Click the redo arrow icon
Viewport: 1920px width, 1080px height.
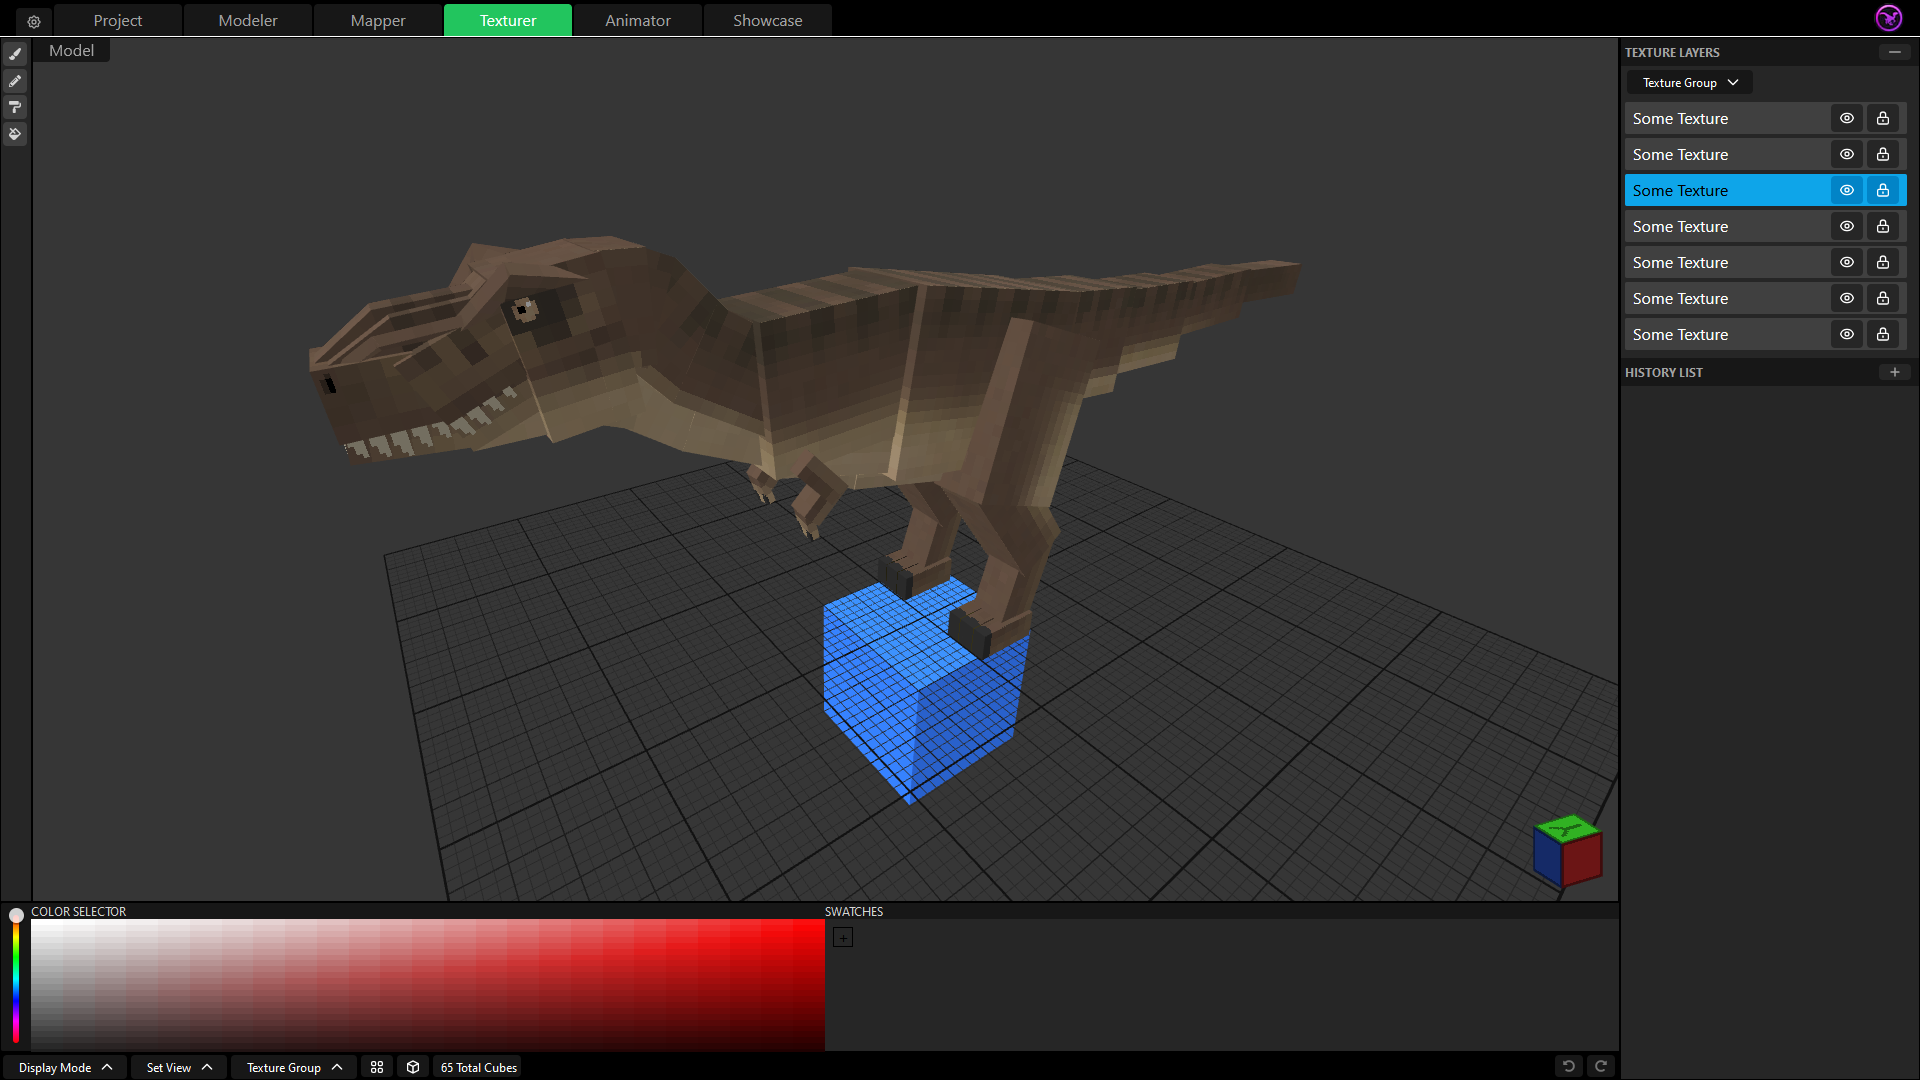point(1600,1066)
